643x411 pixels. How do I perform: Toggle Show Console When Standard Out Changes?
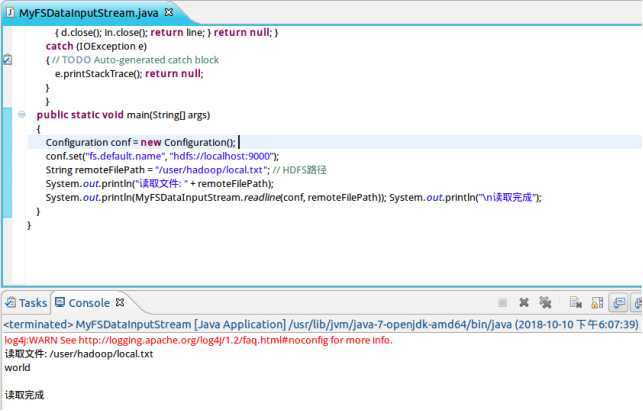pyautogui.click(x=618, y=303)
